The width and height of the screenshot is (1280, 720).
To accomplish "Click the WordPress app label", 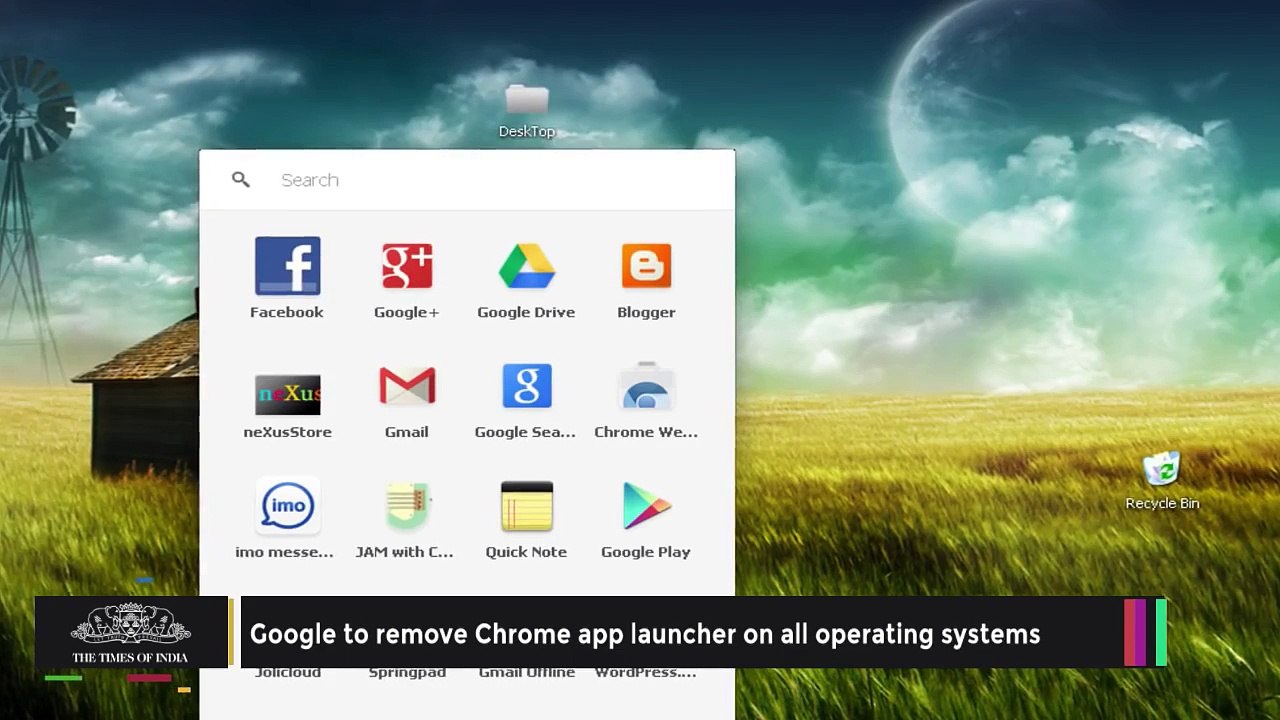I will coord(646,672).
